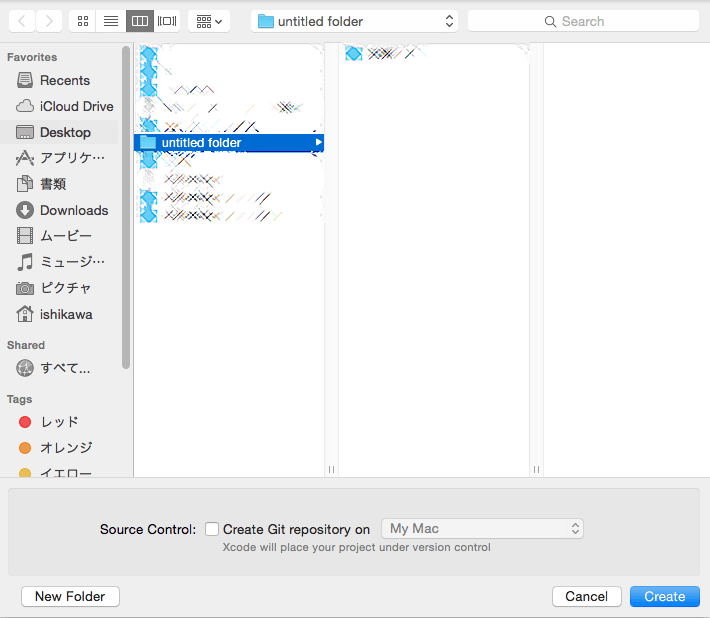Click the New Folder button

coord(70,596)
